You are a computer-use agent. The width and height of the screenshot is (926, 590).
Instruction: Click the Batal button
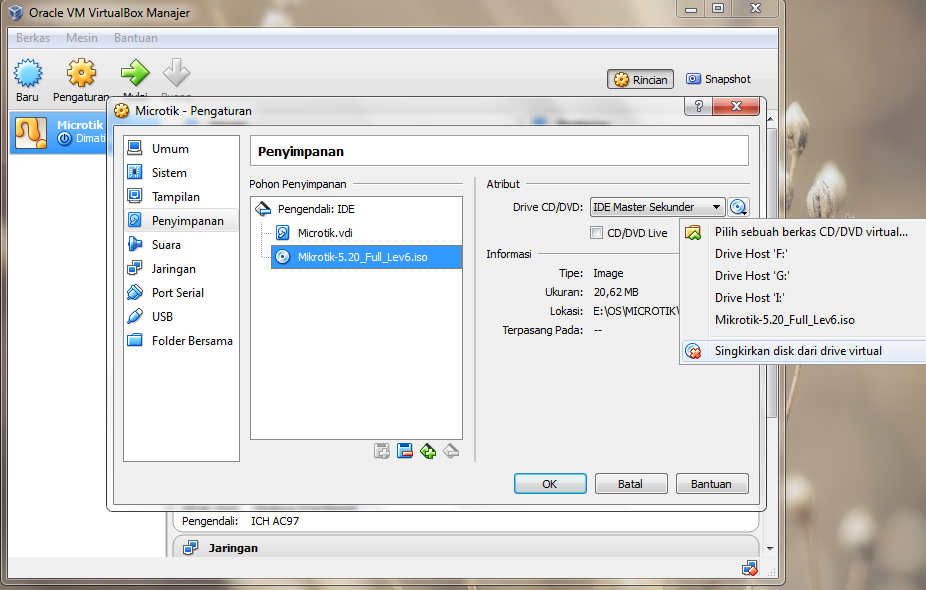pos(631,484)
